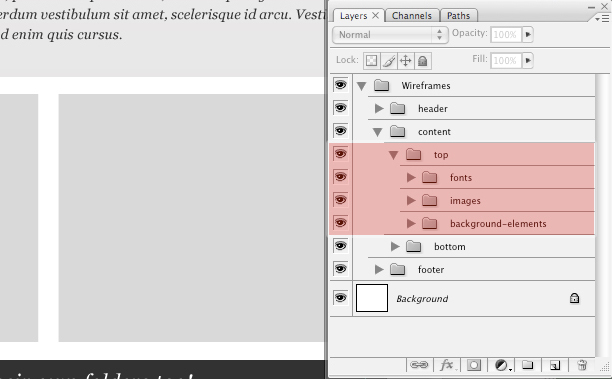The width and height of the screenshot is (612, 379).
Task: Collapse the content group
Action: (377, 132)
